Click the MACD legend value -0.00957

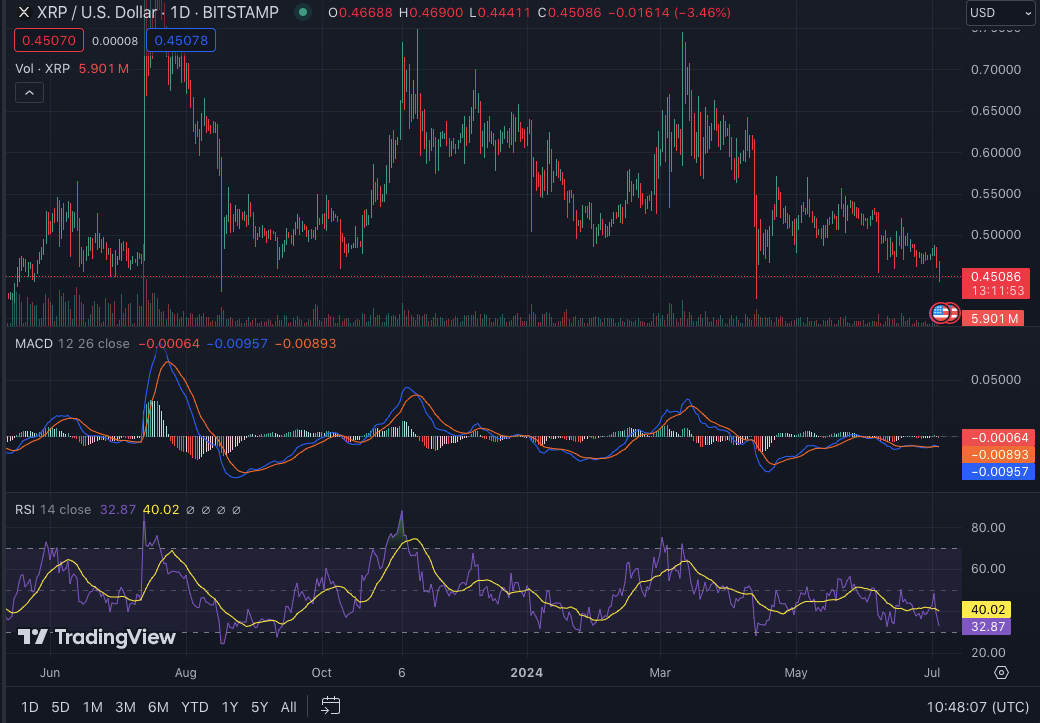click(237, 344)
